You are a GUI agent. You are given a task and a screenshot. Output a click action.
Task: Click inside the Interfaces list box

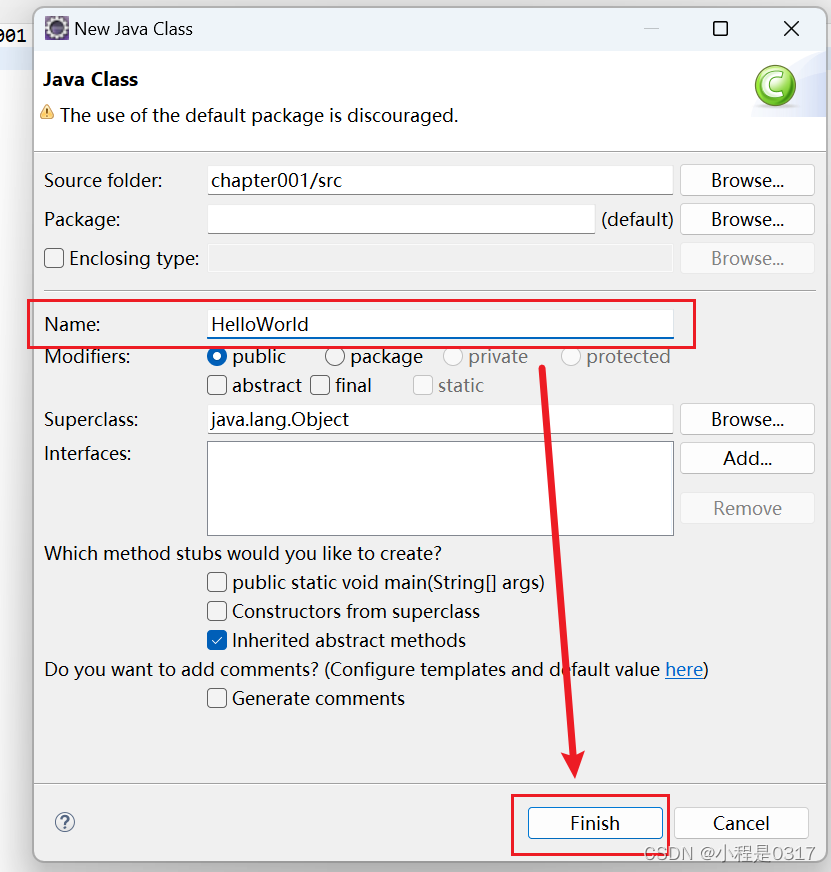[x=440, y=488]
